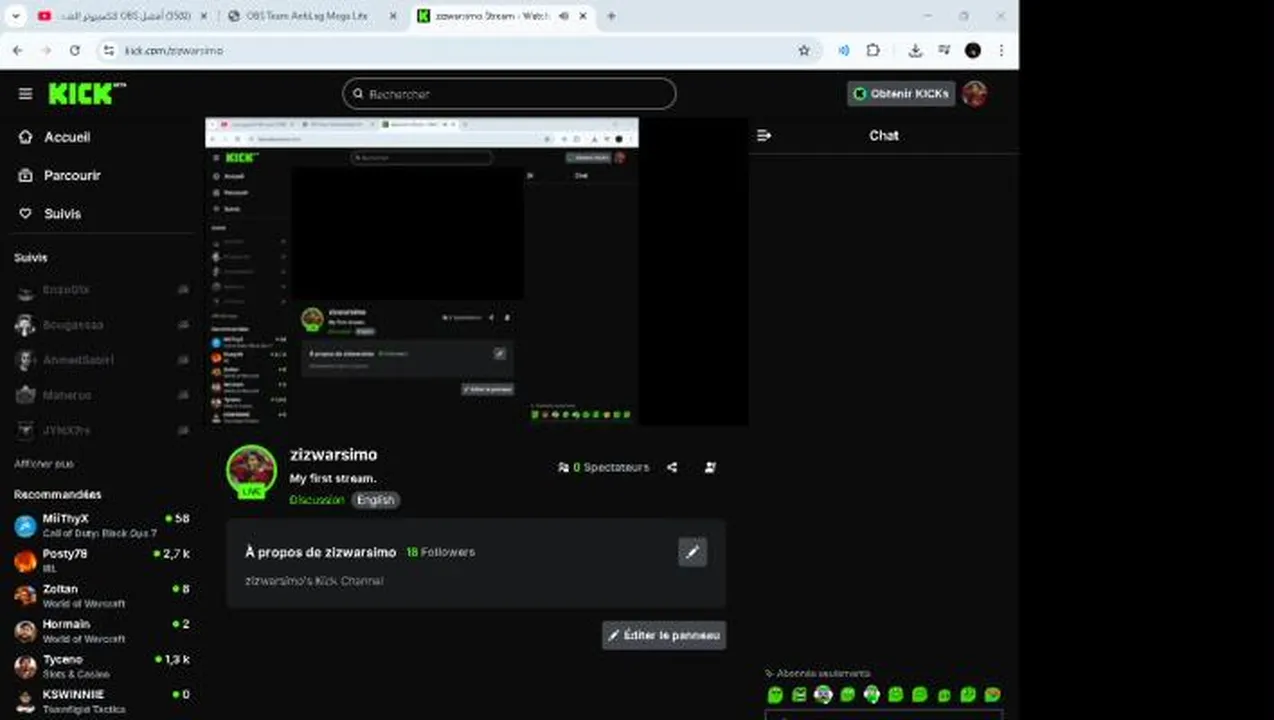Open the hamburger menu beside the Kick logo
The width and height of the screenshot is (1274, 720).
[x=25, y=93]
